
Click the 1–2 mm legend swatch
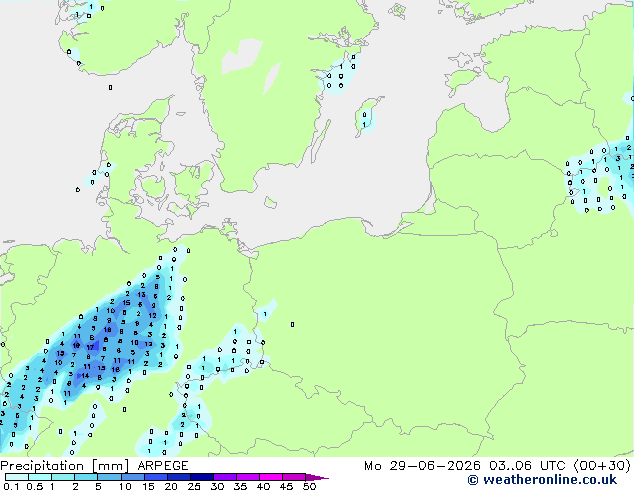(63, 477)
